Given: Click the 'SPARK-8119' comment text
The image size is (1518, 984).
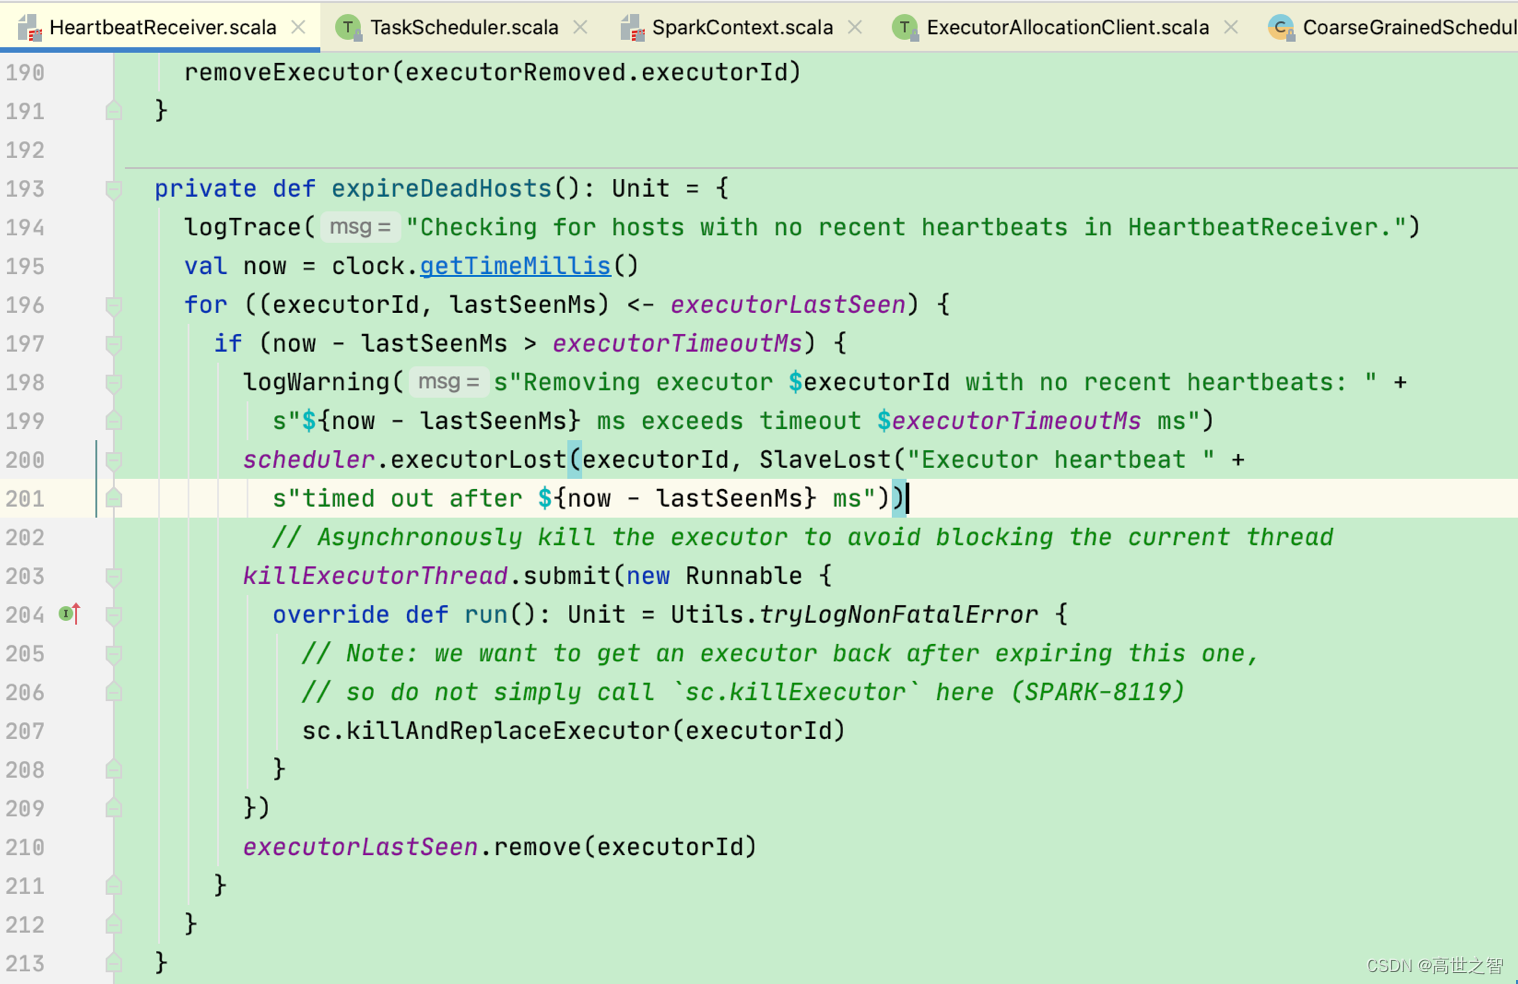Looking at the screenshot, I should tap(1098, 692).
